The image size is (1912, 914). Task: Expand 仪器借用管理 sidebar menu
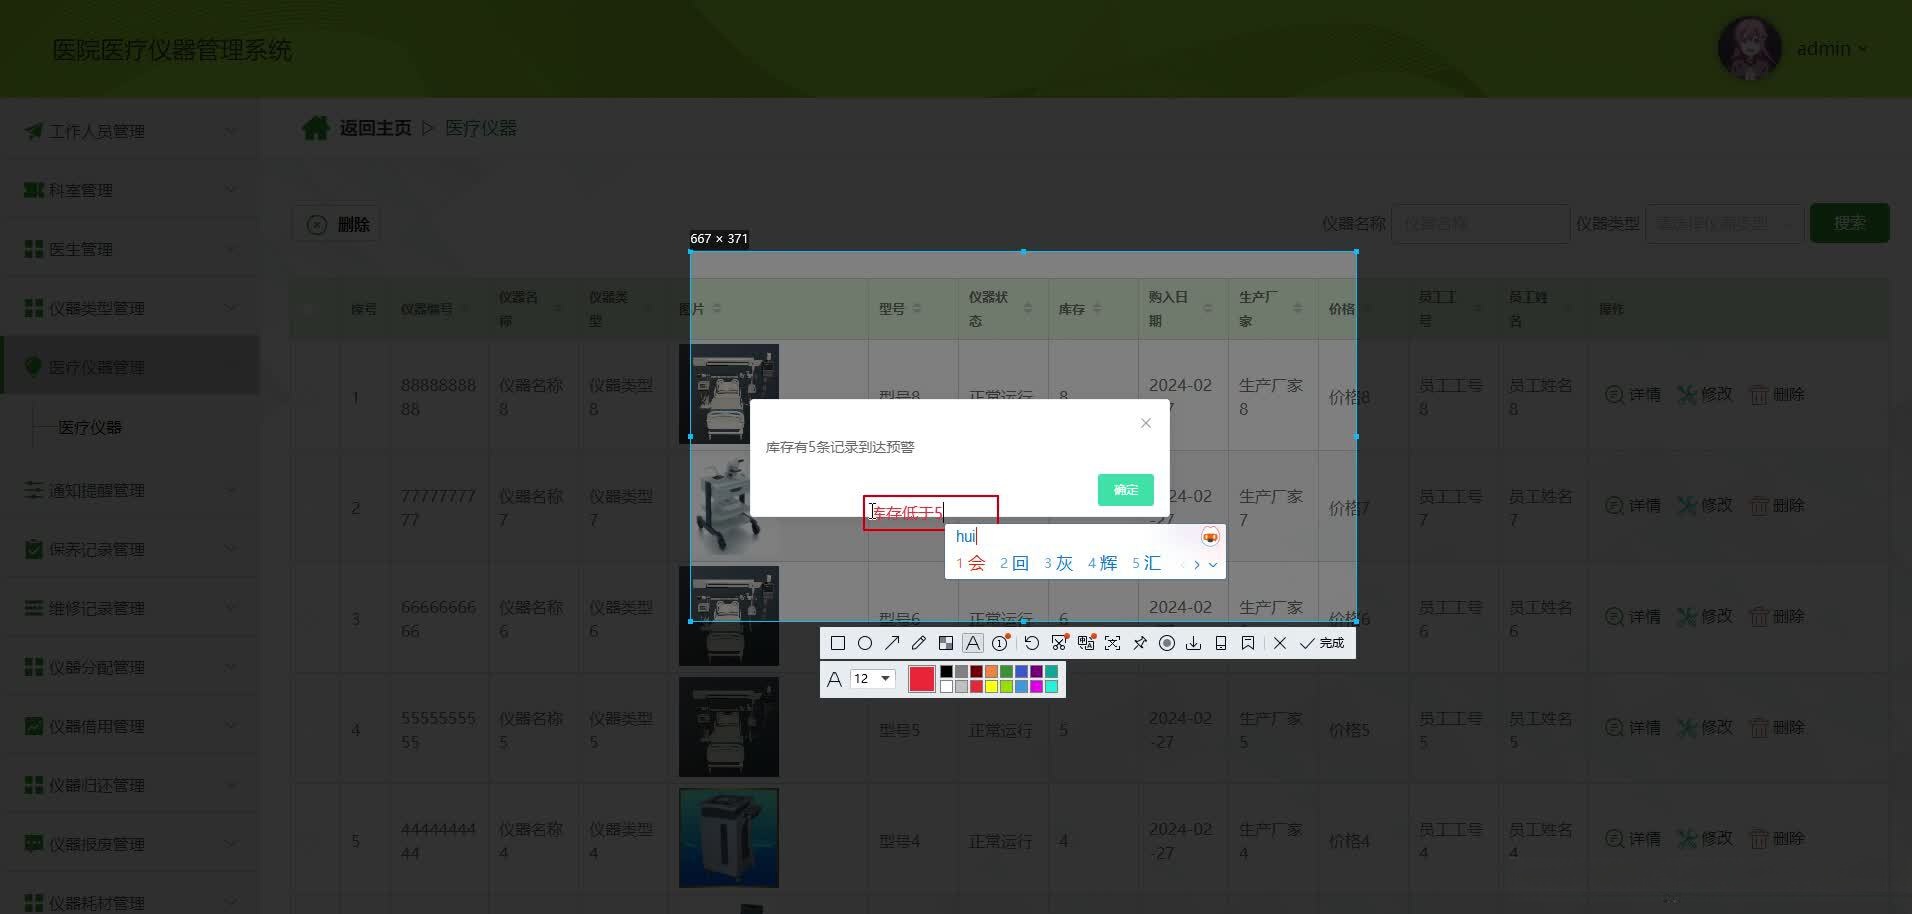pos(130,726)
